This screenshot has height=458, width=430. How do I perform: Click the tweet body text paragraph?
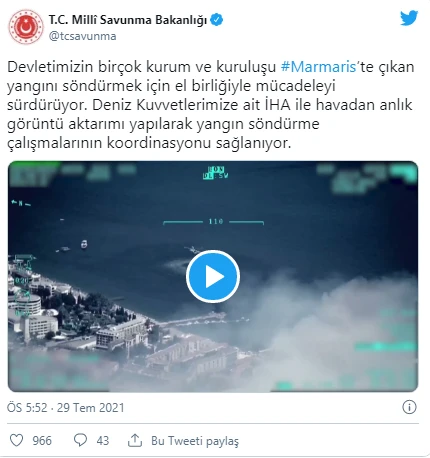point(211,105)
